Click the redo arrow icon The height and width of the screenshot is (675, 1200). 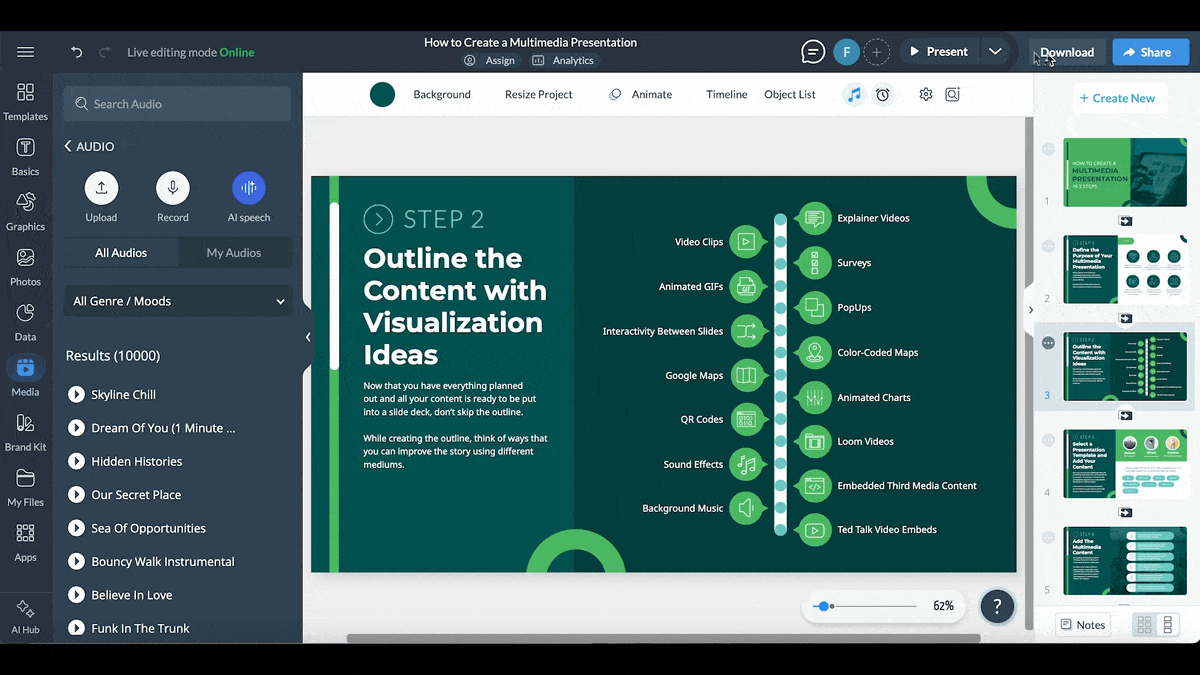(x=104, y=52)
